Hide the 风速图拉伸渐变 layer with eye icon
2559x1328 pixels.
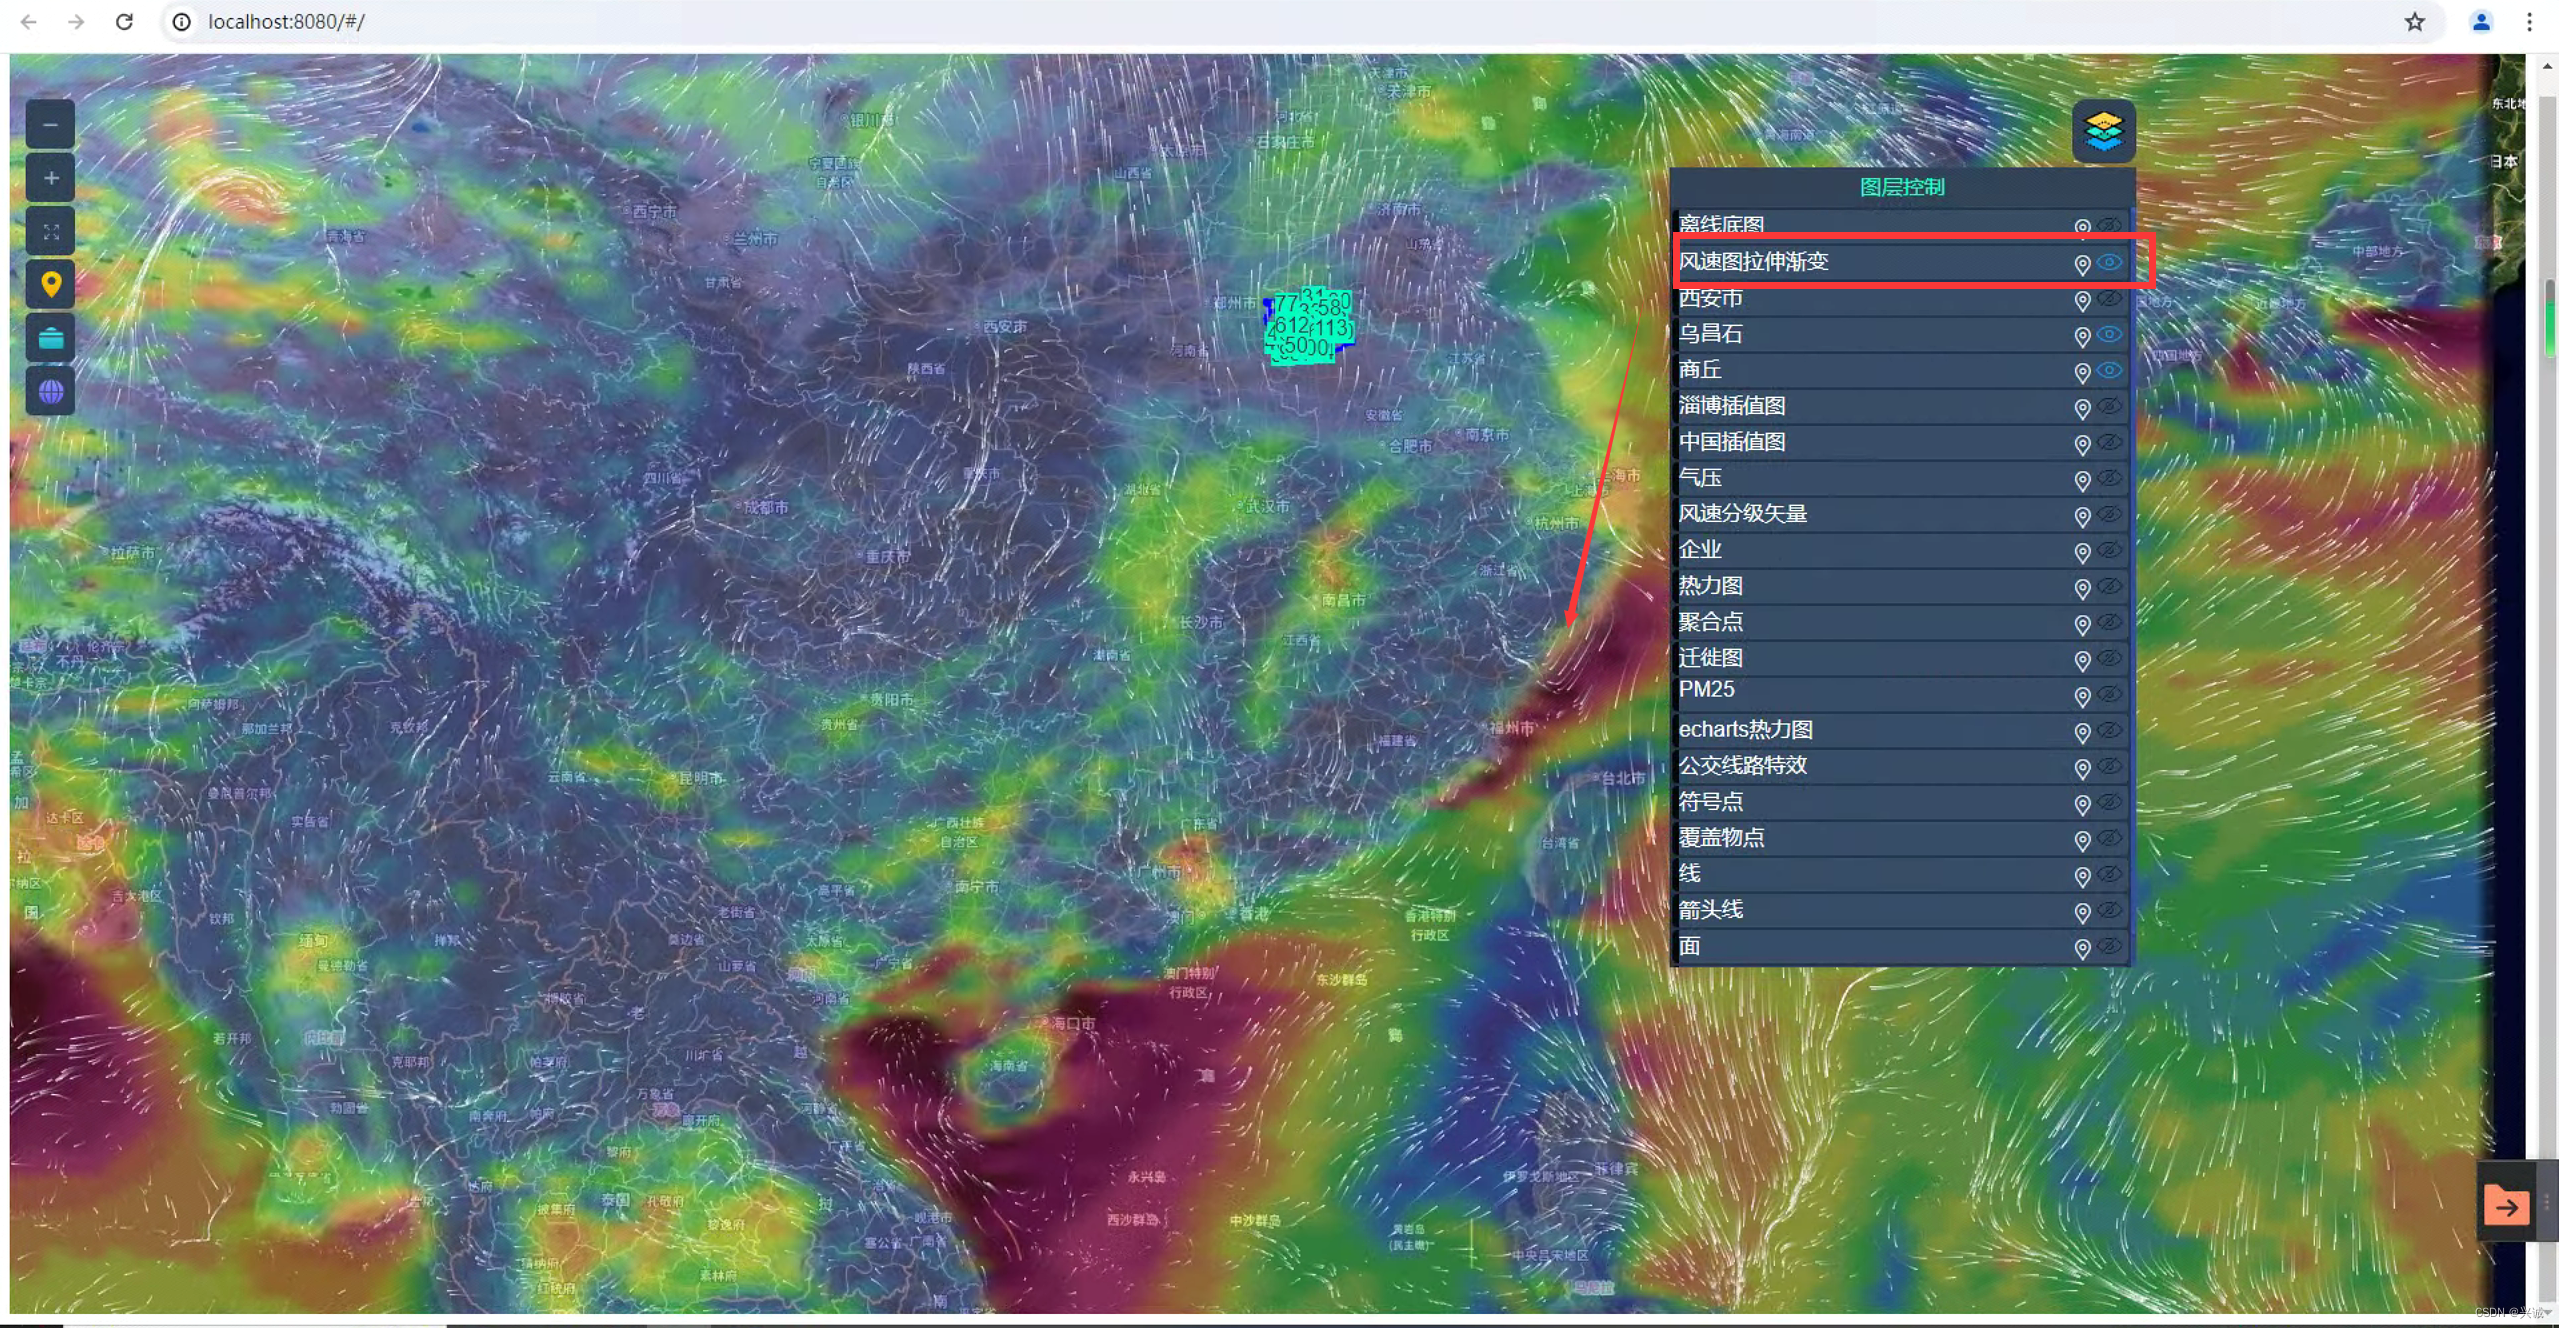(x=2109, y=263)
